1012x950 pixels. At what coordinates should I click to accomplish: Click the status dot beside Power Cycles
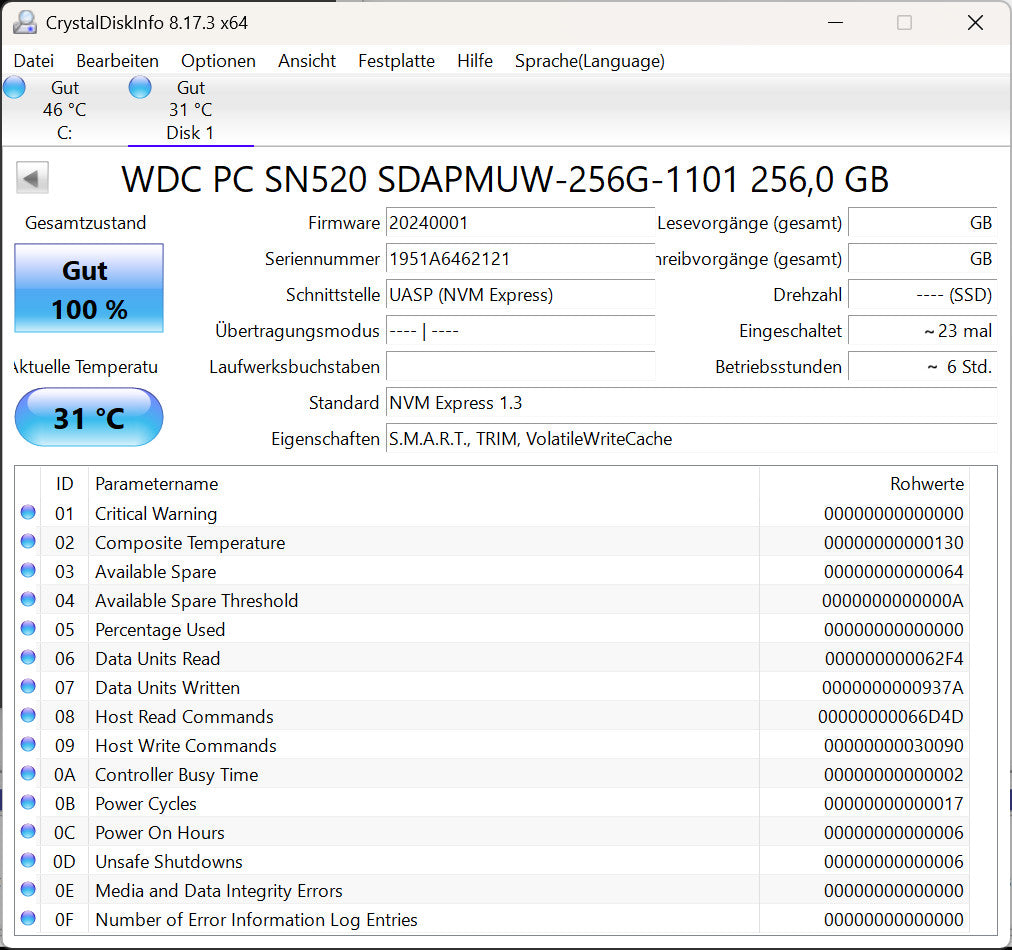[29, 803]
